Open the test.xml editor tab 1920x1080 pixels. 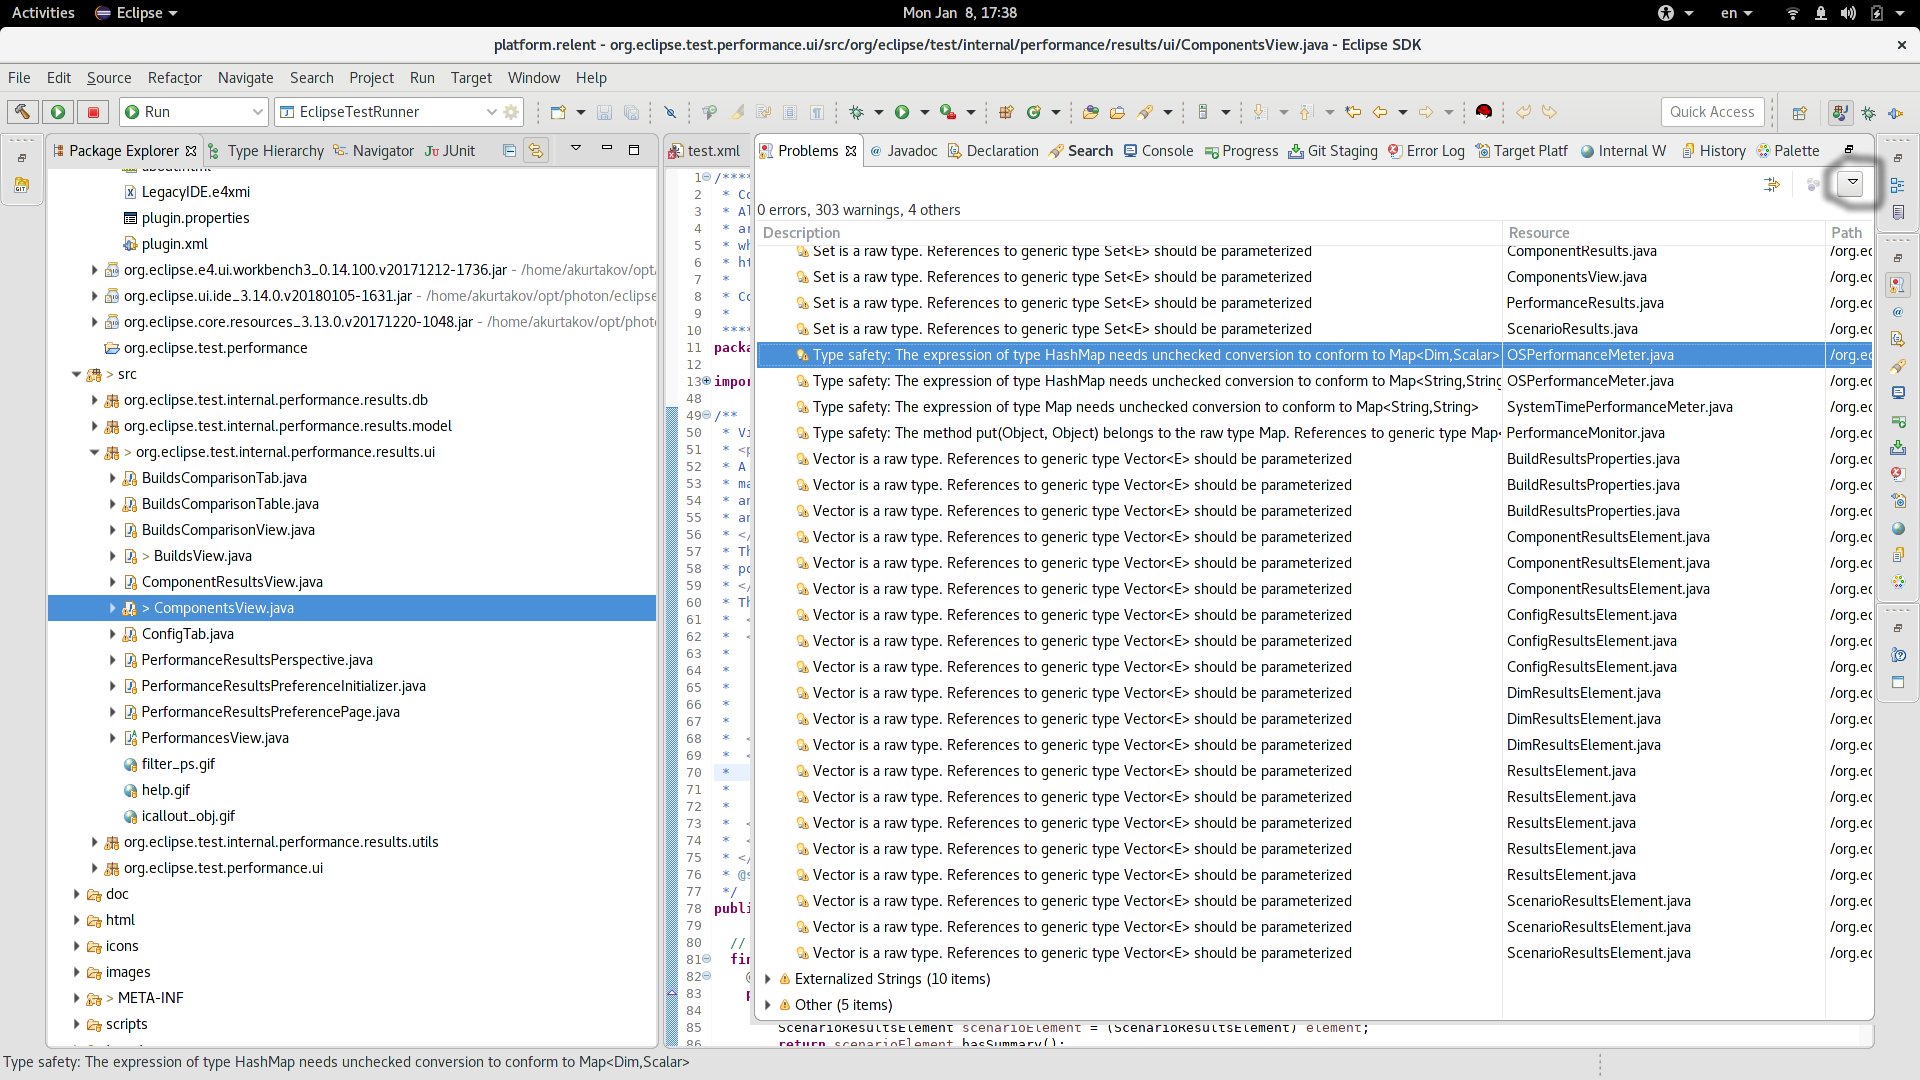[x=705, y=151]
